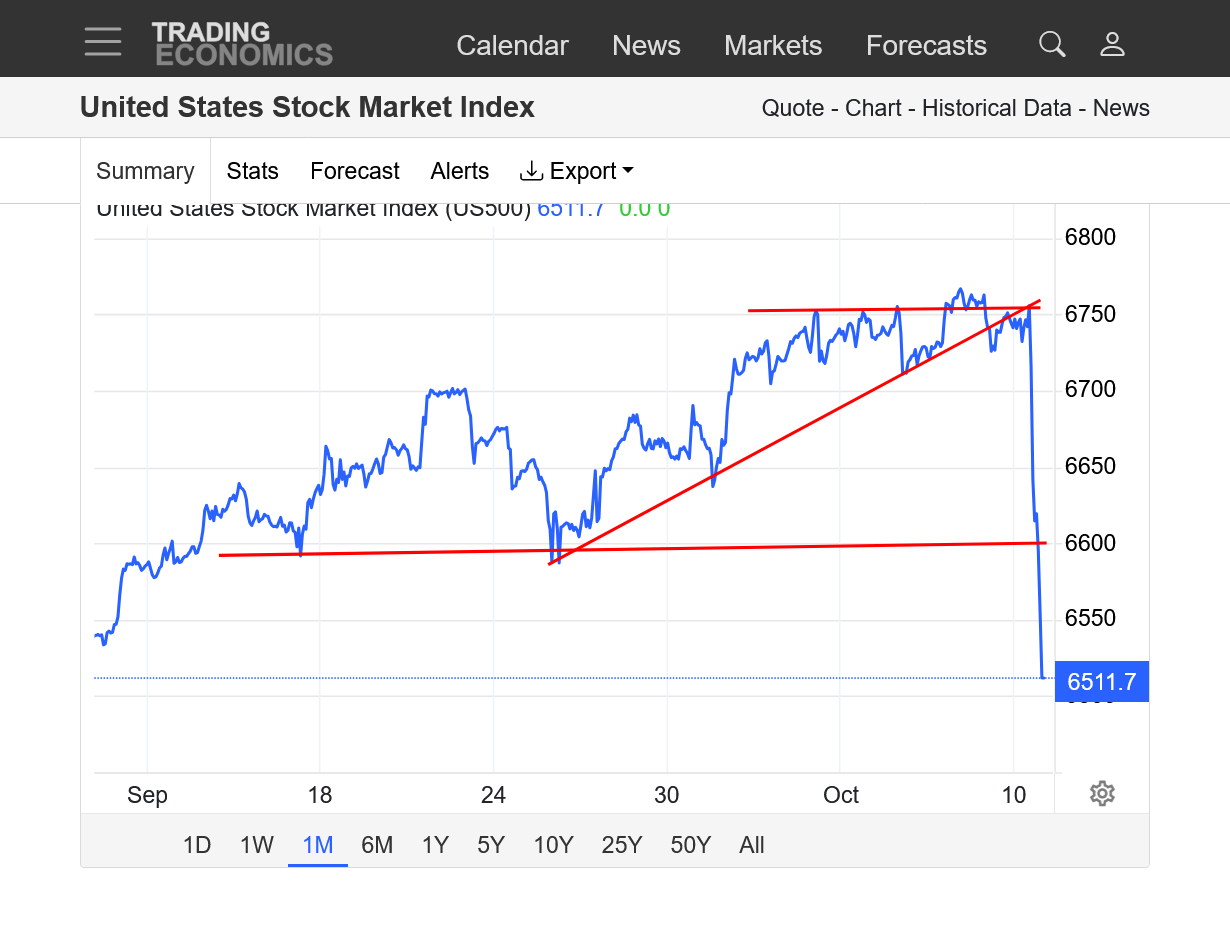Open Markets in the top menu
The width and height of the screenshot is (1230, 933).
[773, 46]
